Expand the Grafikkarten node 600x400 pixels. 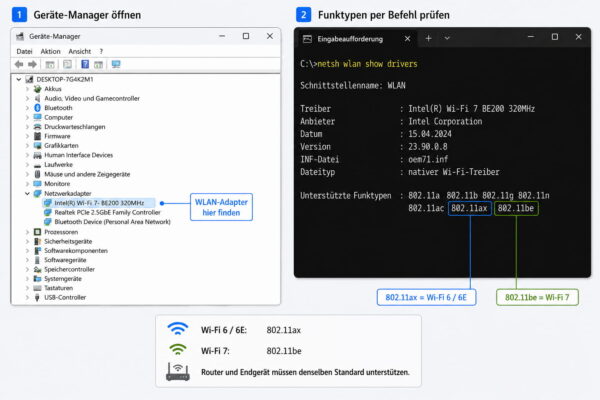point(27,145)
